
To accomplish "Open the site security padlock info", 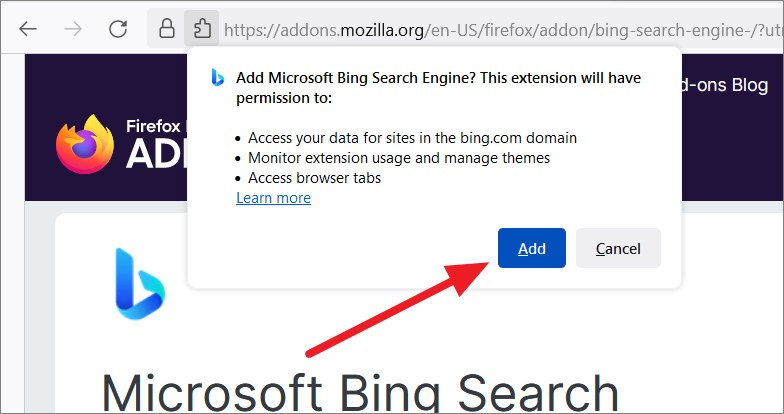I will click(x=167, y=29).
